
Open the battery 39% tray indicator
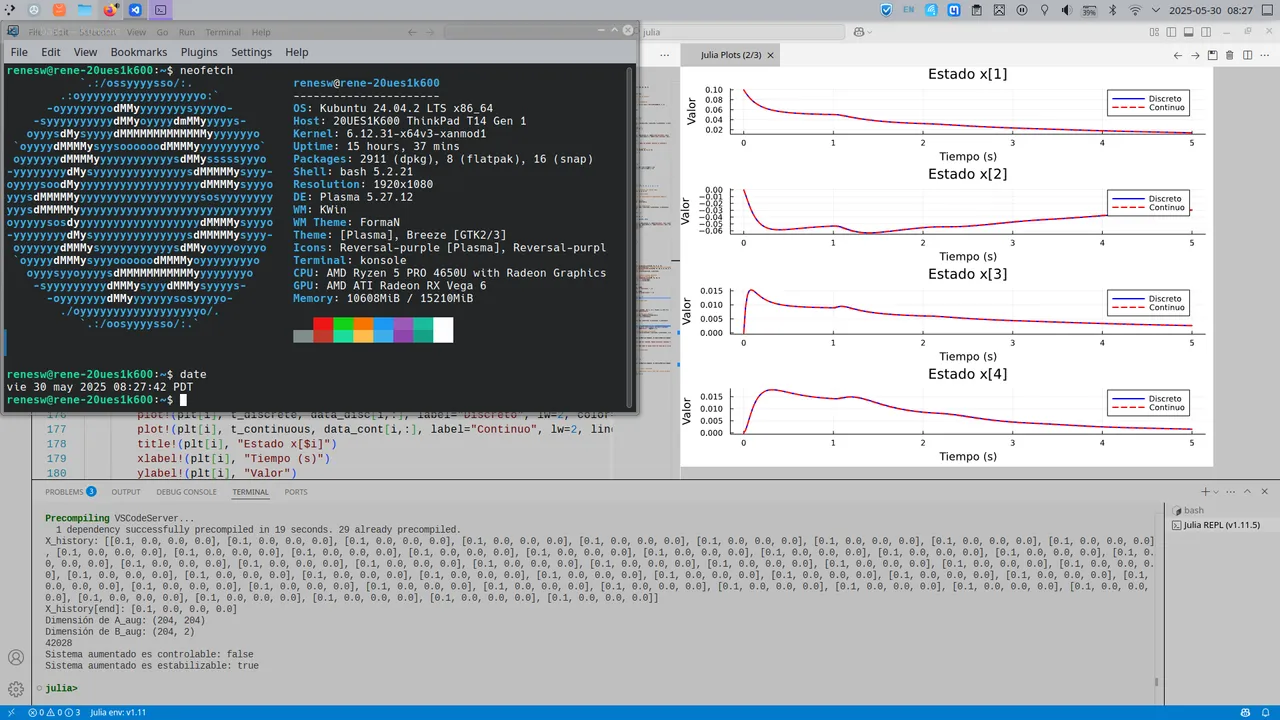(1090, 11)
